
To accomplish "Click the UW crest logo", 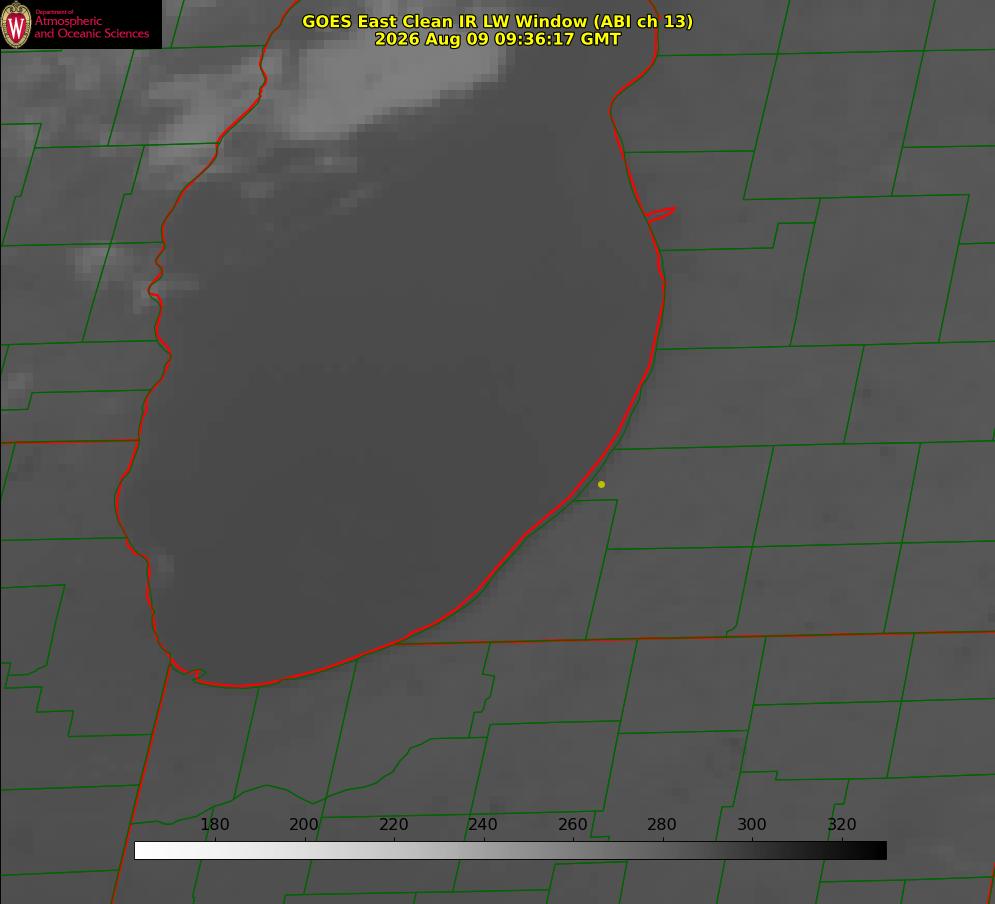I will pyautogui.click(x=16, y=24).
